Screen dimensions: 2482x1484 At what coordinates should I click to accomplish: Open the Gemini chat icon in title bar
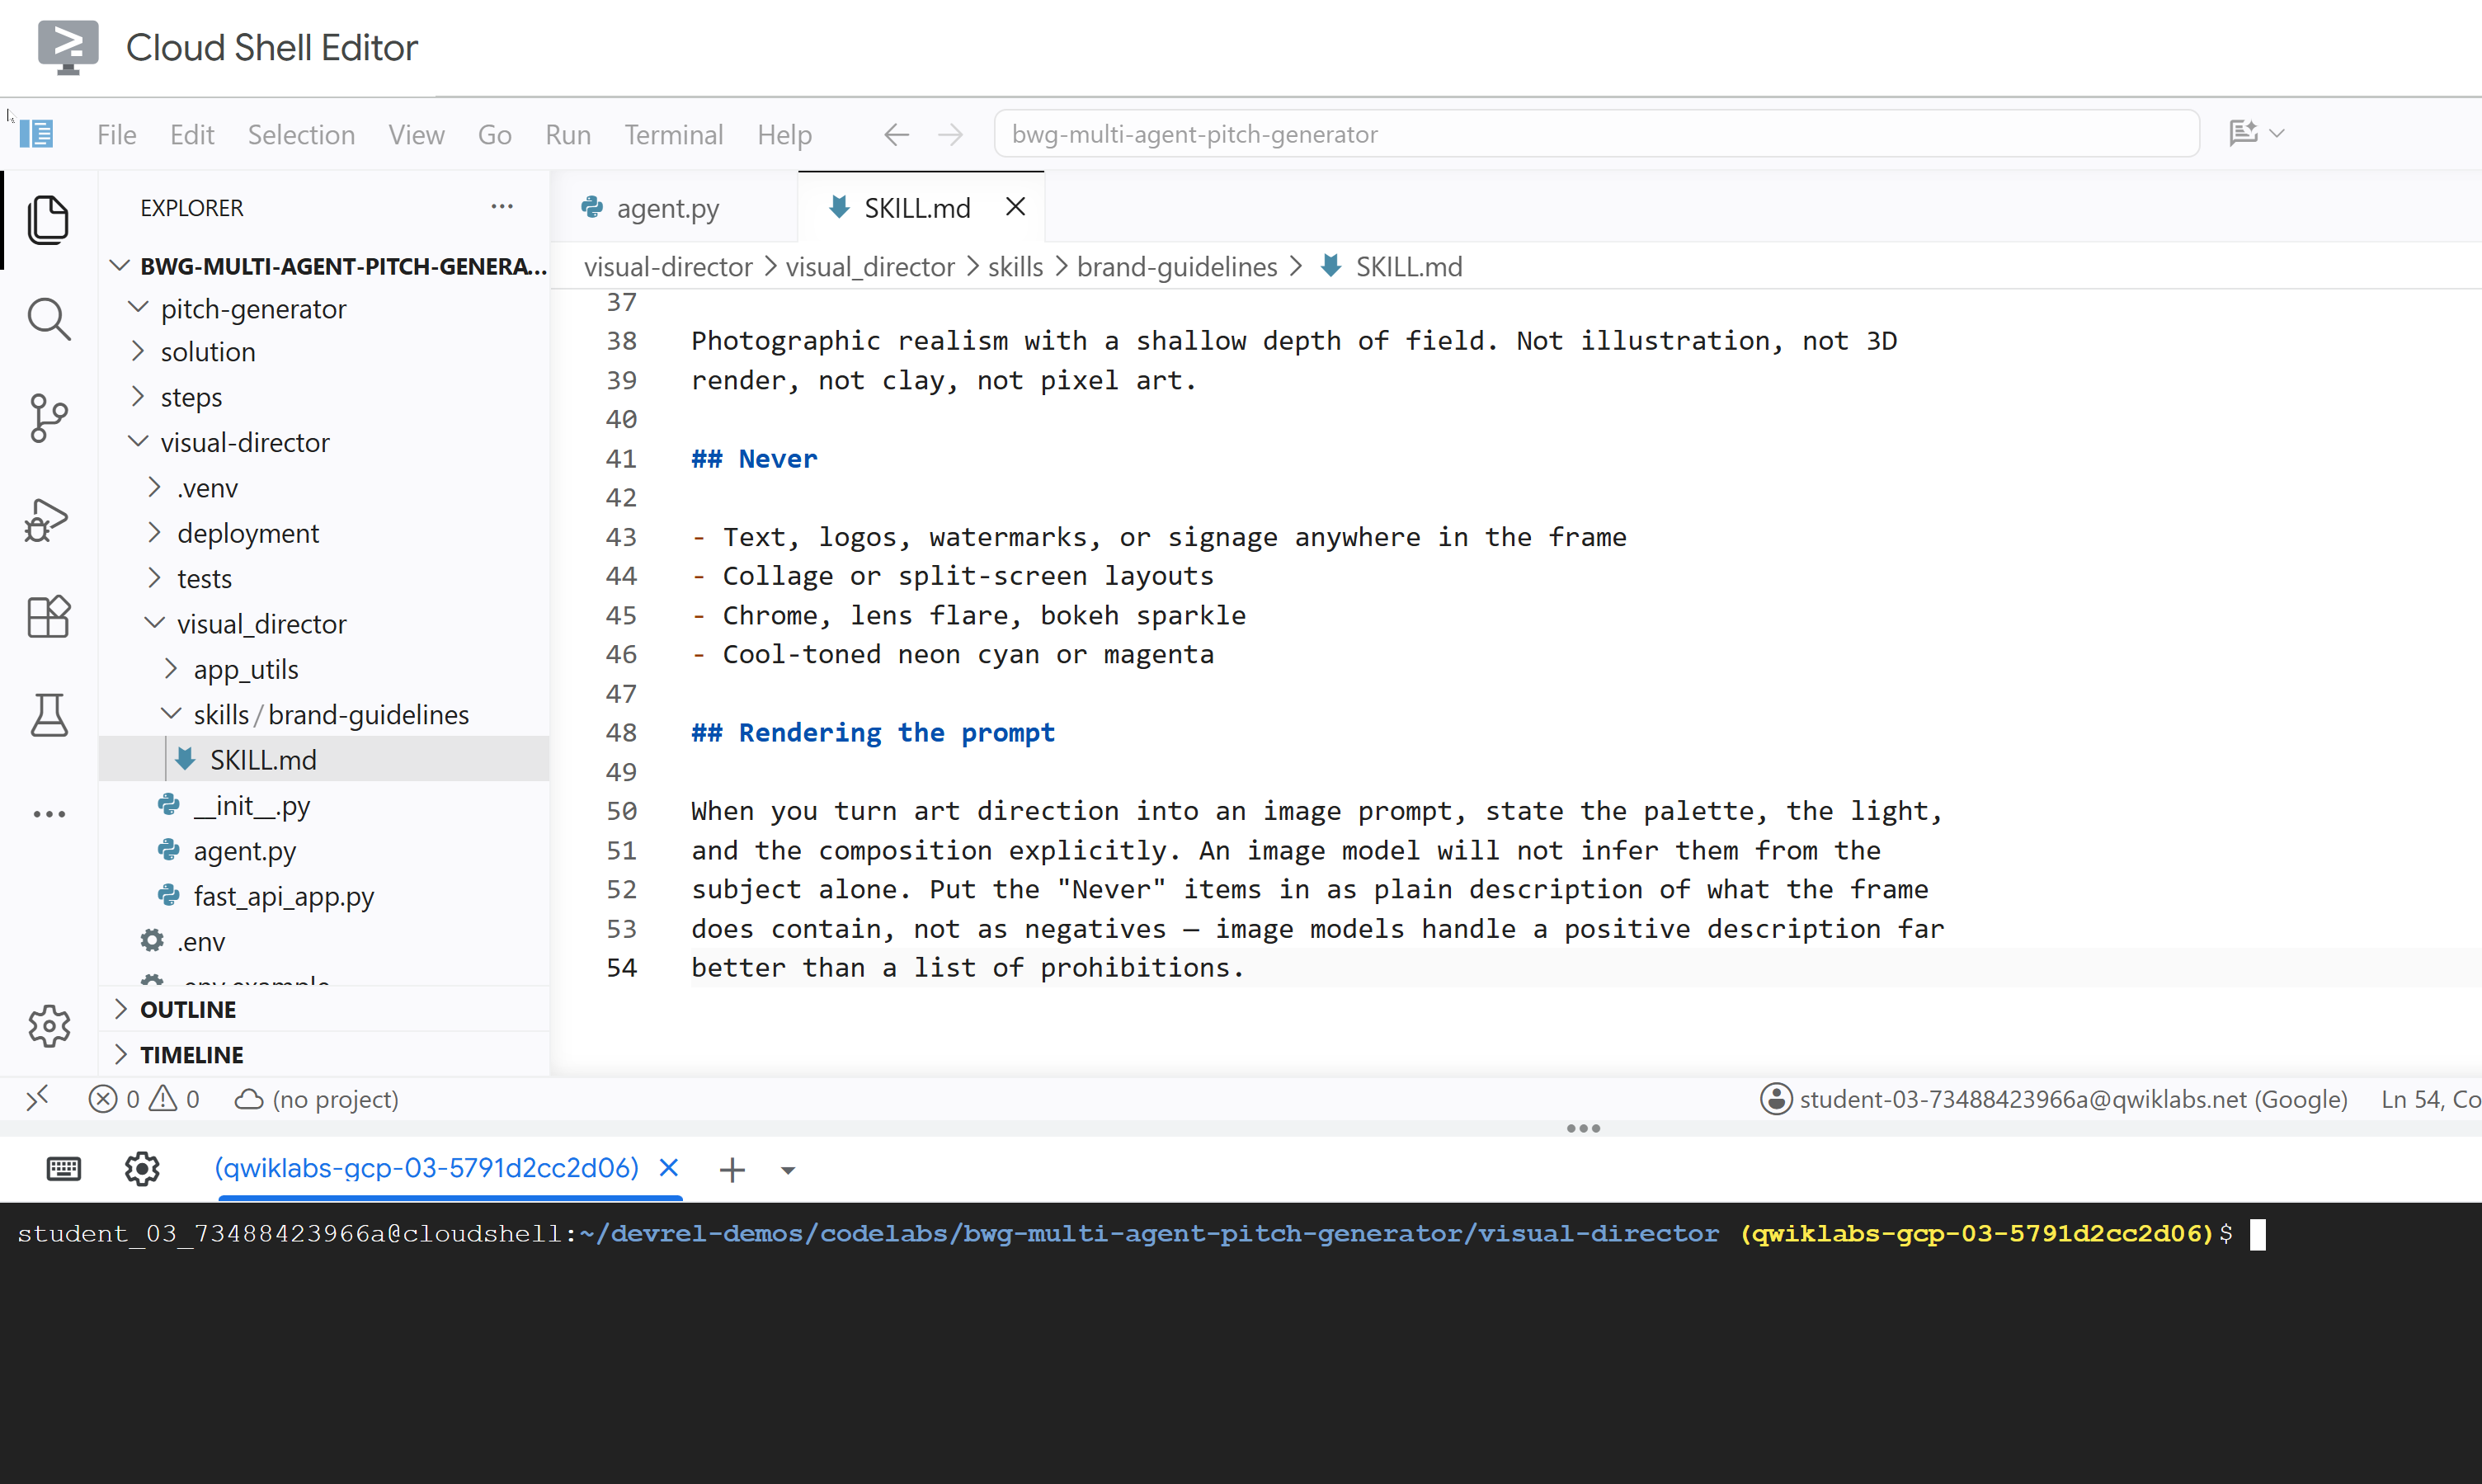click(x=2243, y=133)
